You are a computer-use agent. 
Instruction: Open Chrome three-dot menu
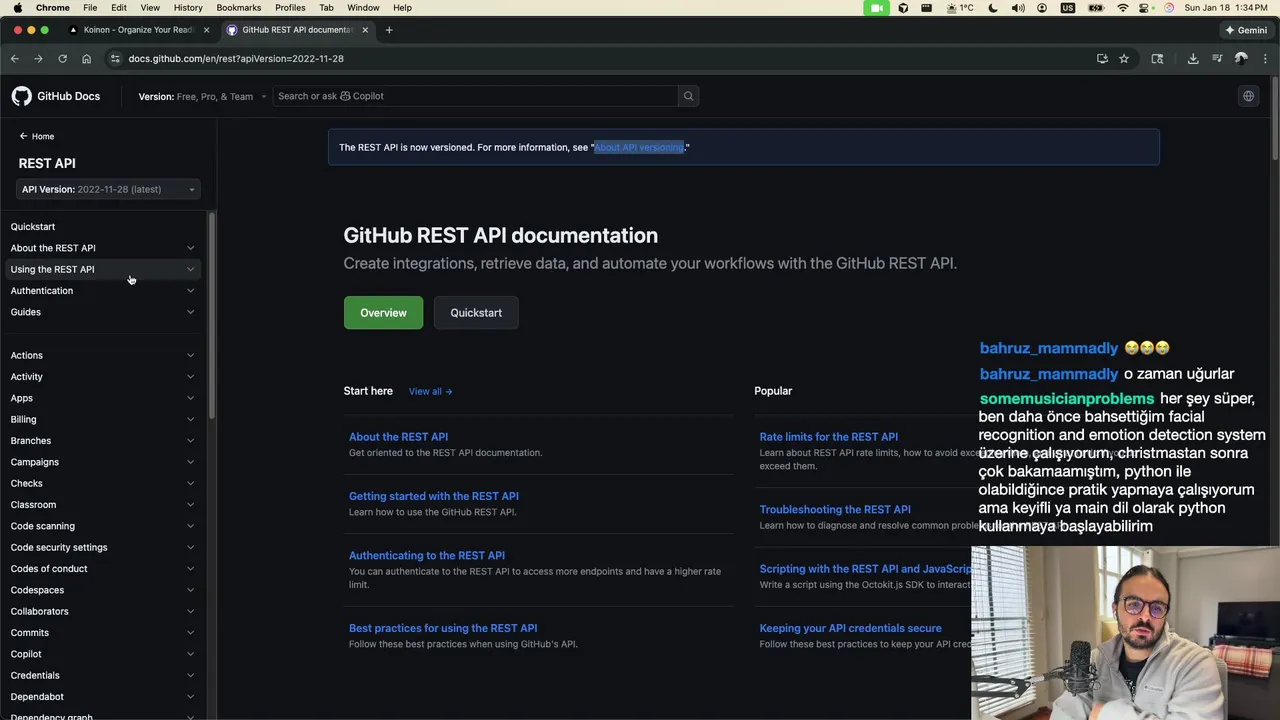pos(1265,59)
